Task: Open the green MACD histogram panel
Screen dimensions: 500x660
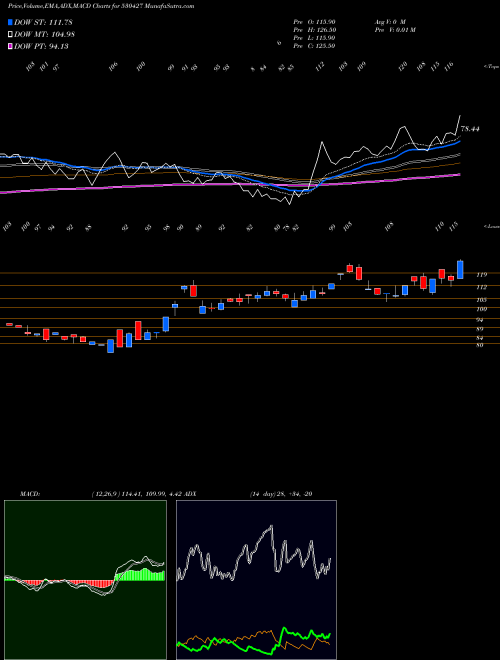Action: (85, 580)
